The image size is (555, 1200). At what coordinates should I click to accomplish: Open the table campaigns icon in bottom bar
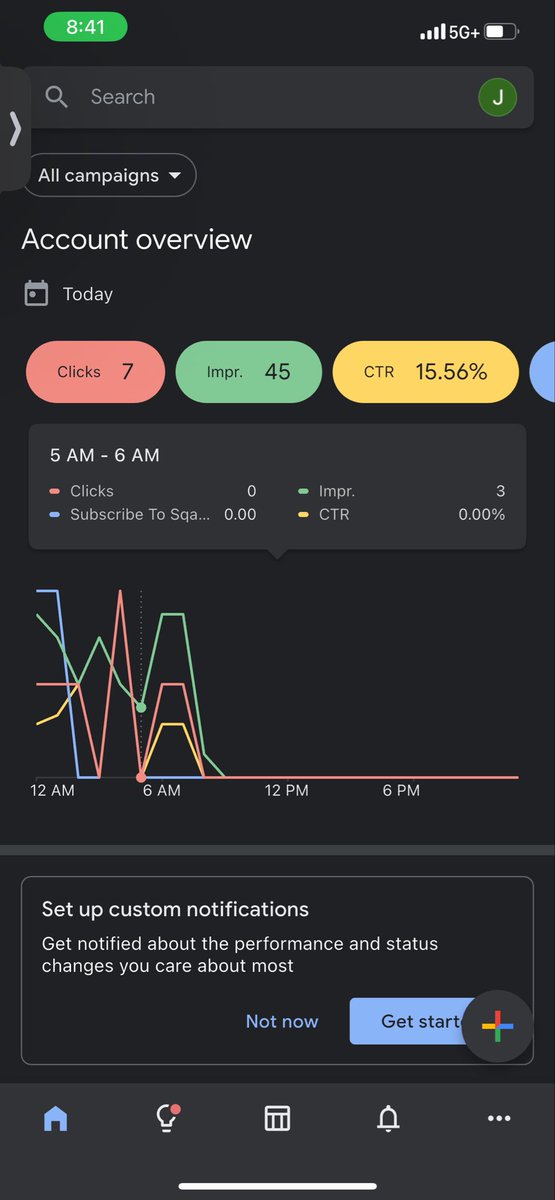coord(277,1119)
